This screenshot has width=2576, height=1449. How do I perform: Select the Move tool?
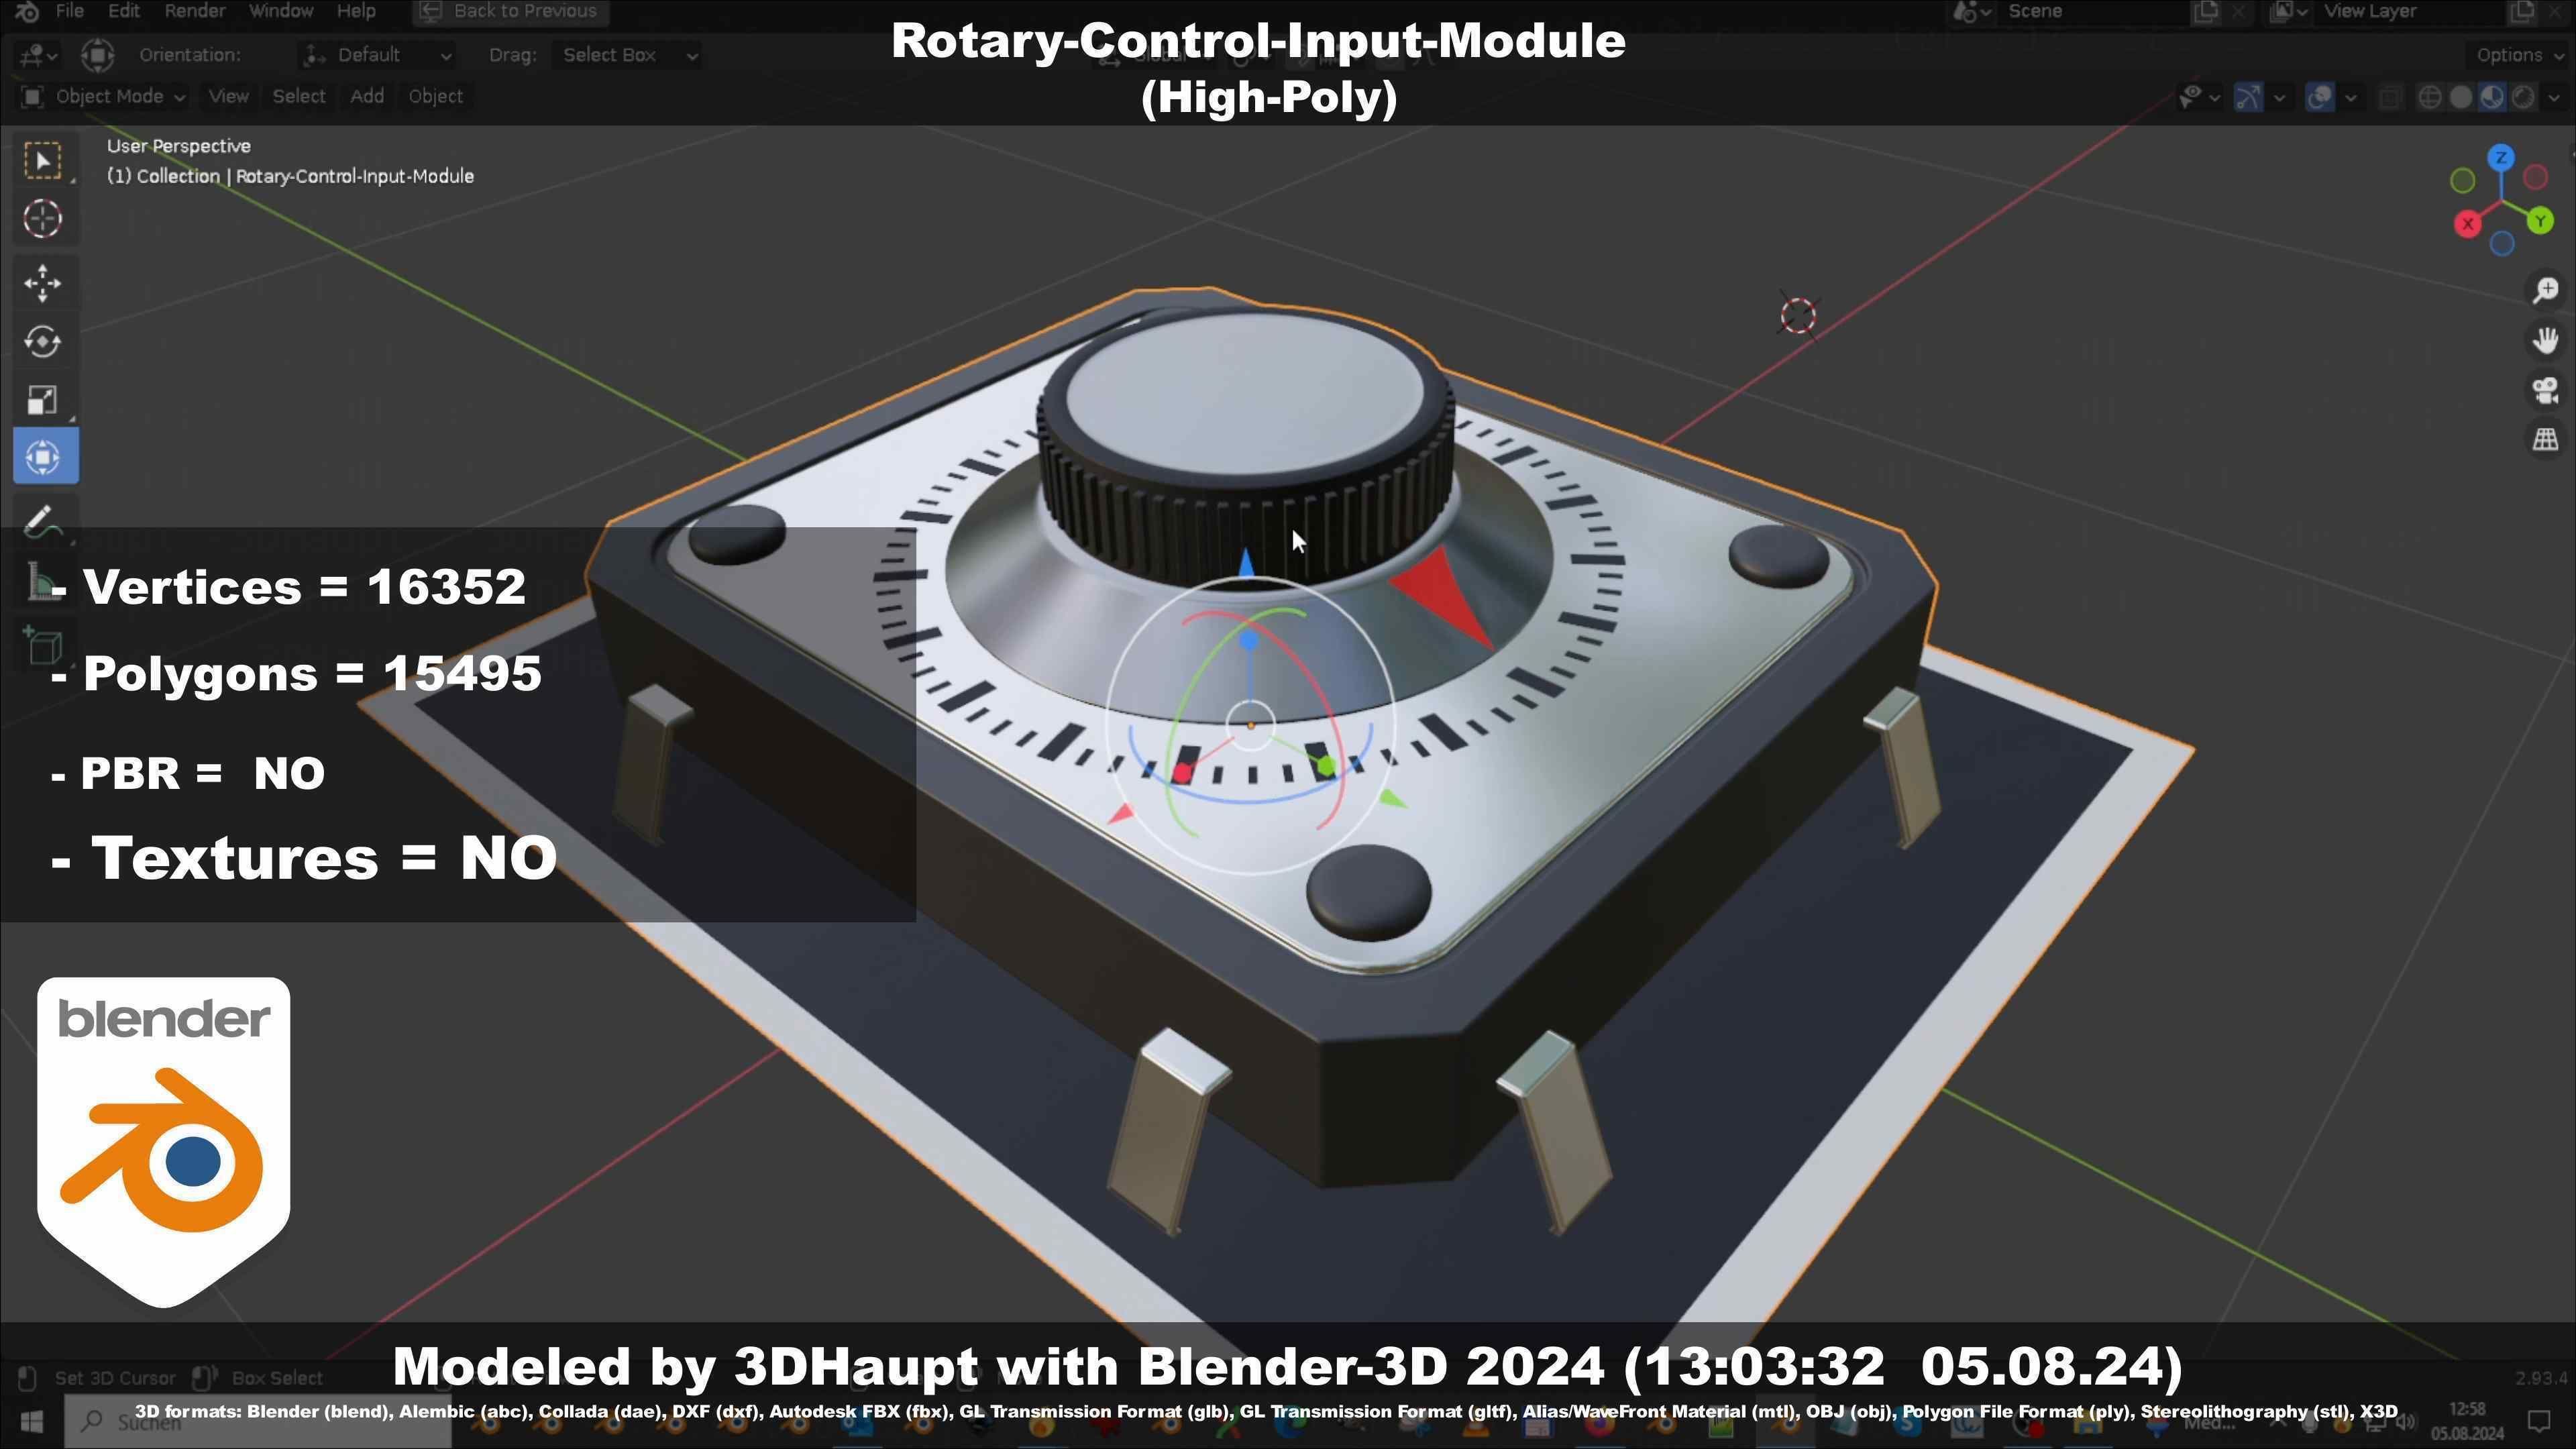[x=43, y=284]
